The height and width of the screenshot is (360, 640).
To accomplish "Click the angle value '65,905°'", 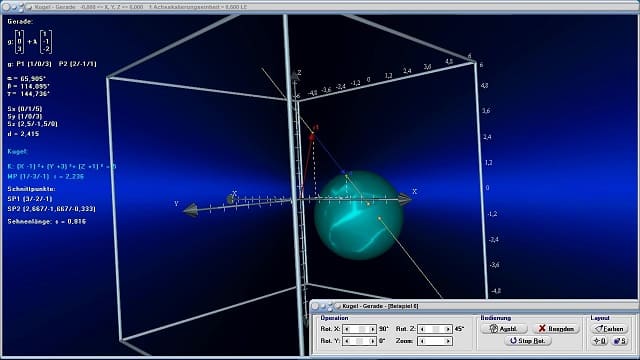I will [x=33, y=78].
